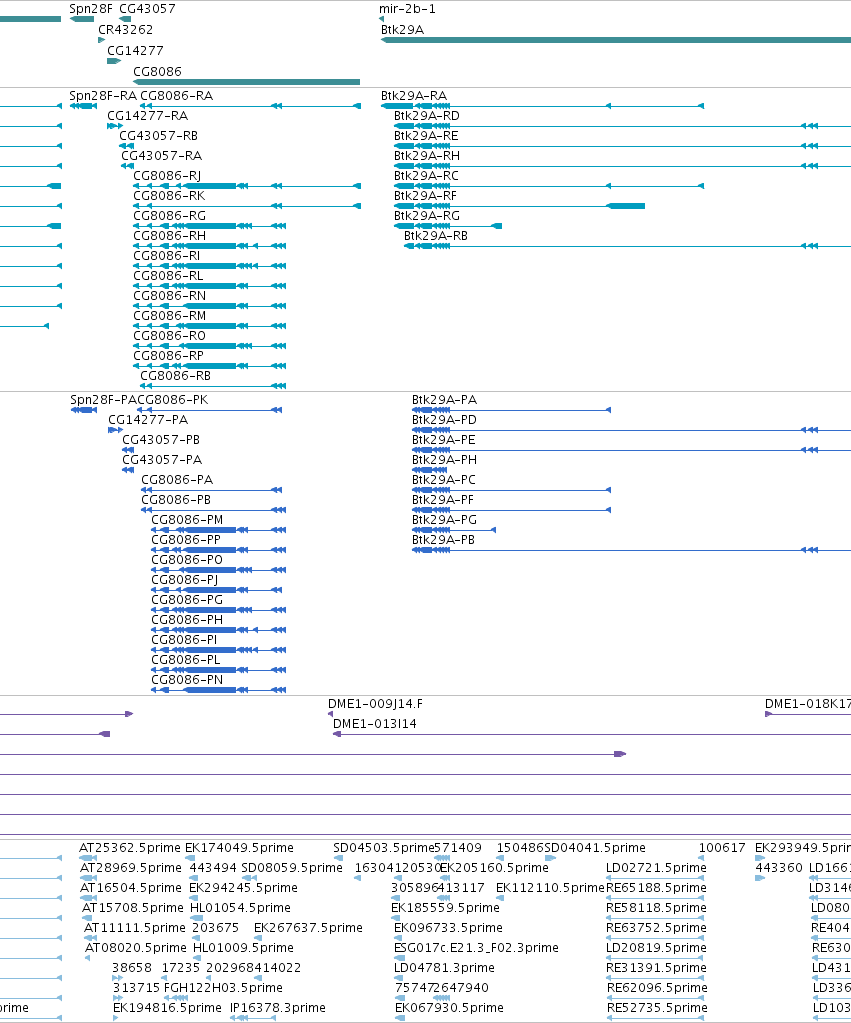The height and width of the screenshot is (1023, 851).
Task: Select protein CG8086-PN
Action: [187, 680]
